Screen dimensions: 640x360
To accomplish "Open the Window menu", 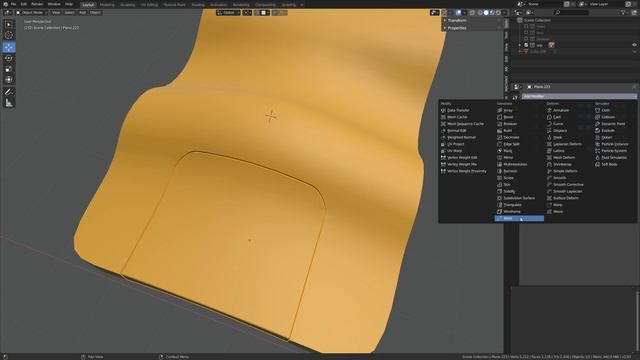I will pyautogui.click(x=54, y=4).
